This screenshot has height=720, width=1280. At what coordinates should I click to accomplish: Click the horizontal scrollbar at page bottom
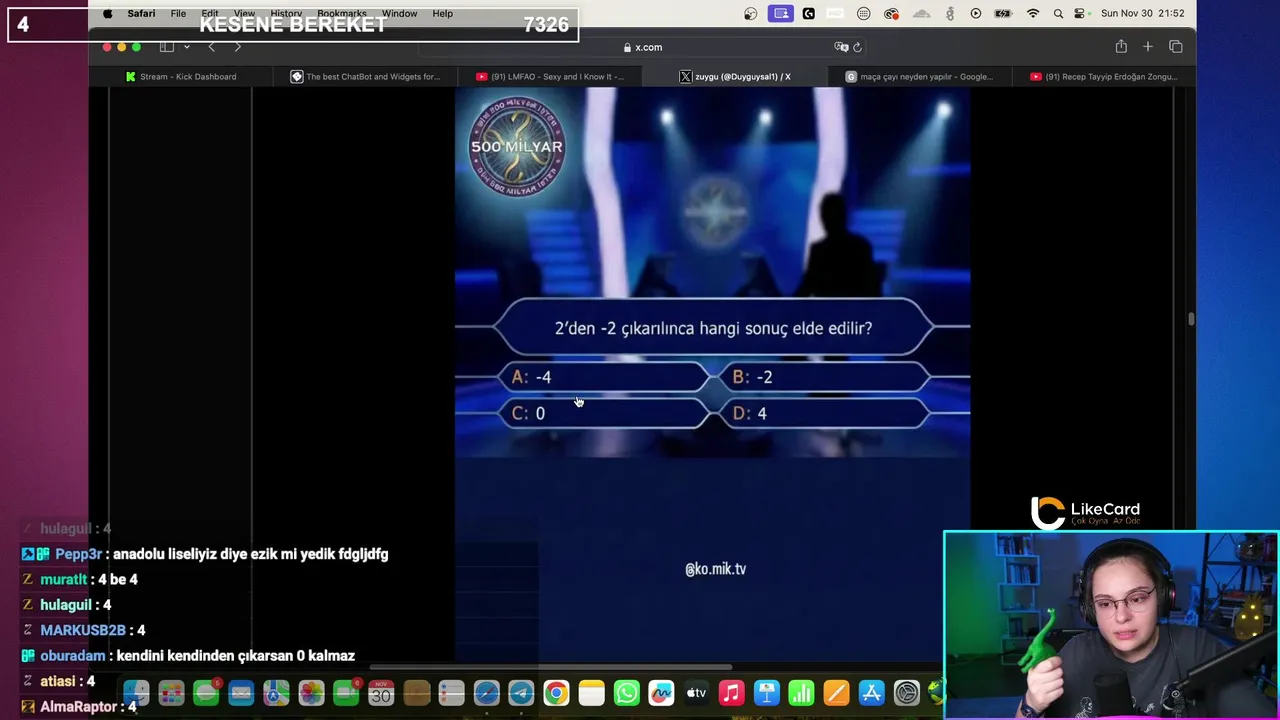pos(550,667)
